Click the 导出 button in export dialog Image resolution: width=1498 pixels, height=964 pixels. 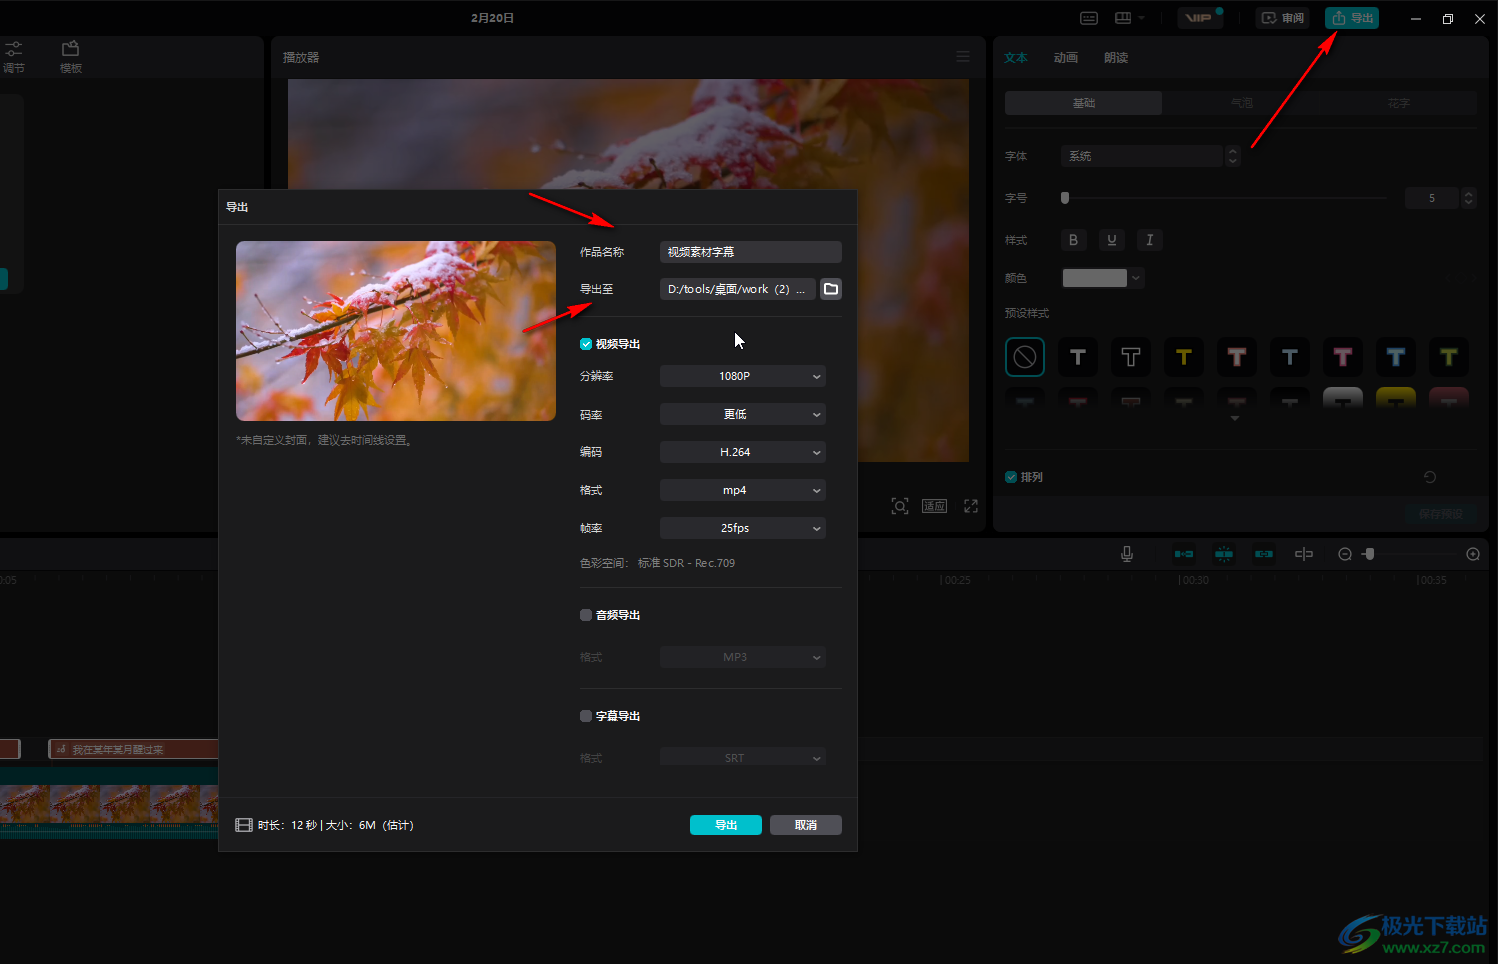(726, 825)
